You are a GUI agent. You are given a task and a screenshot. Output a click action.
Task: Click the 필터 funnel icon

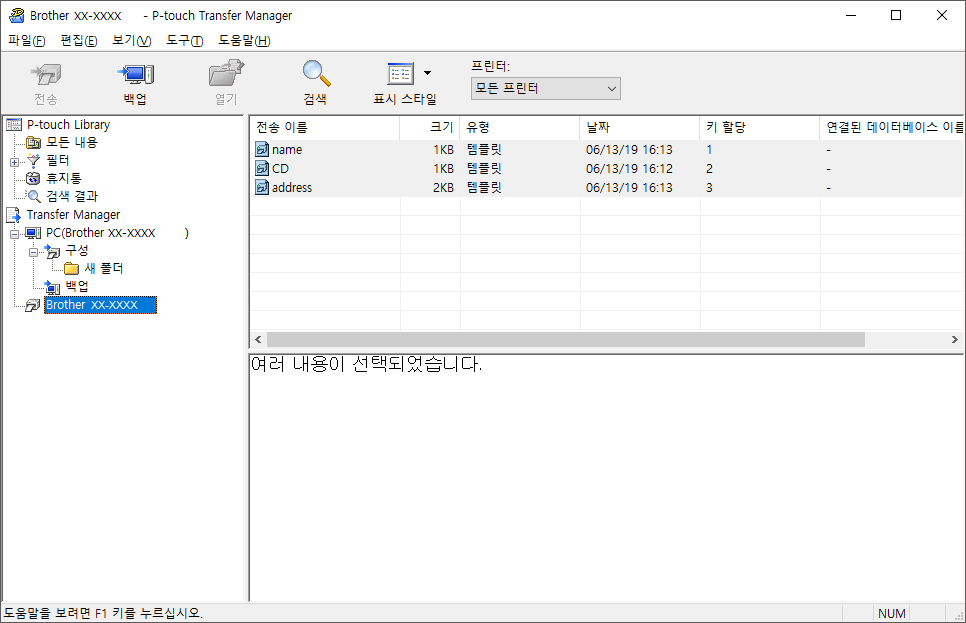[33, 161]
